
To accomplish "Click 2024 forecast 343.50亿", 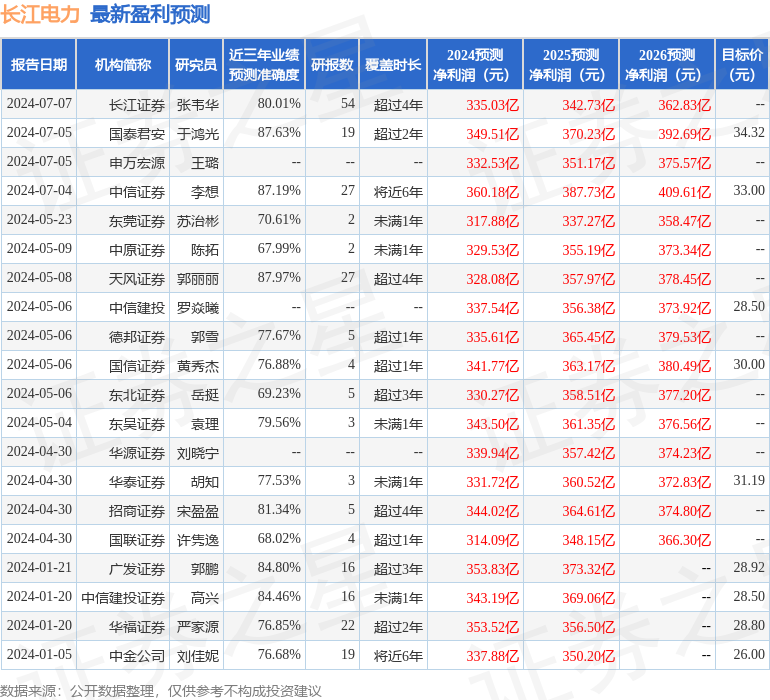I will pyautogui.click(x=493, y=423).
